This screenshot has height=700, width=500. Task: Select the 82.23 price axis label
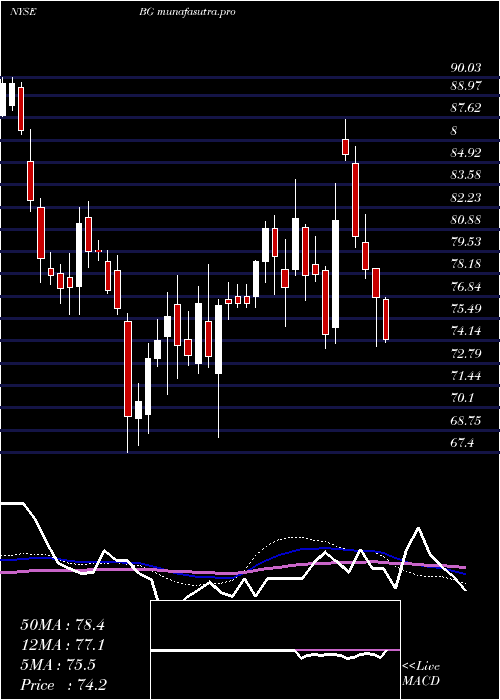466,197
